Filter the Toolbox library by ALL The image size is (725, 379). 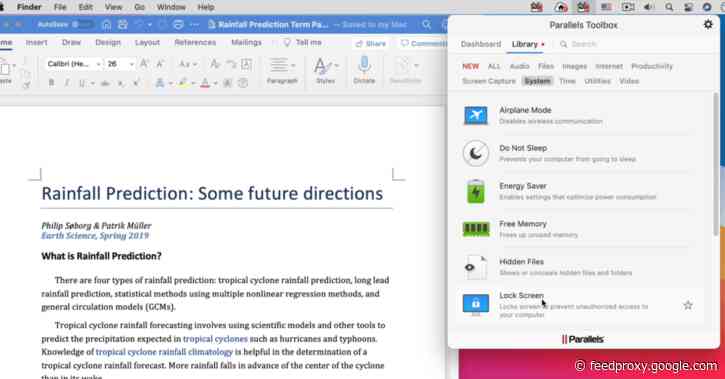[x=494, y=66]
